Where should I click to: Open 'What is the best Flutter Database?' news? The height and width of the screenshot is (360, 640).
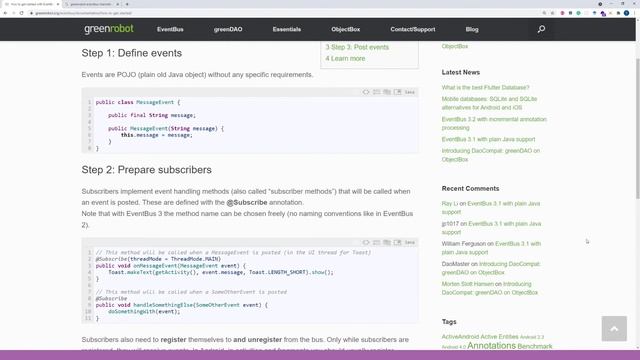click(485, 87)
